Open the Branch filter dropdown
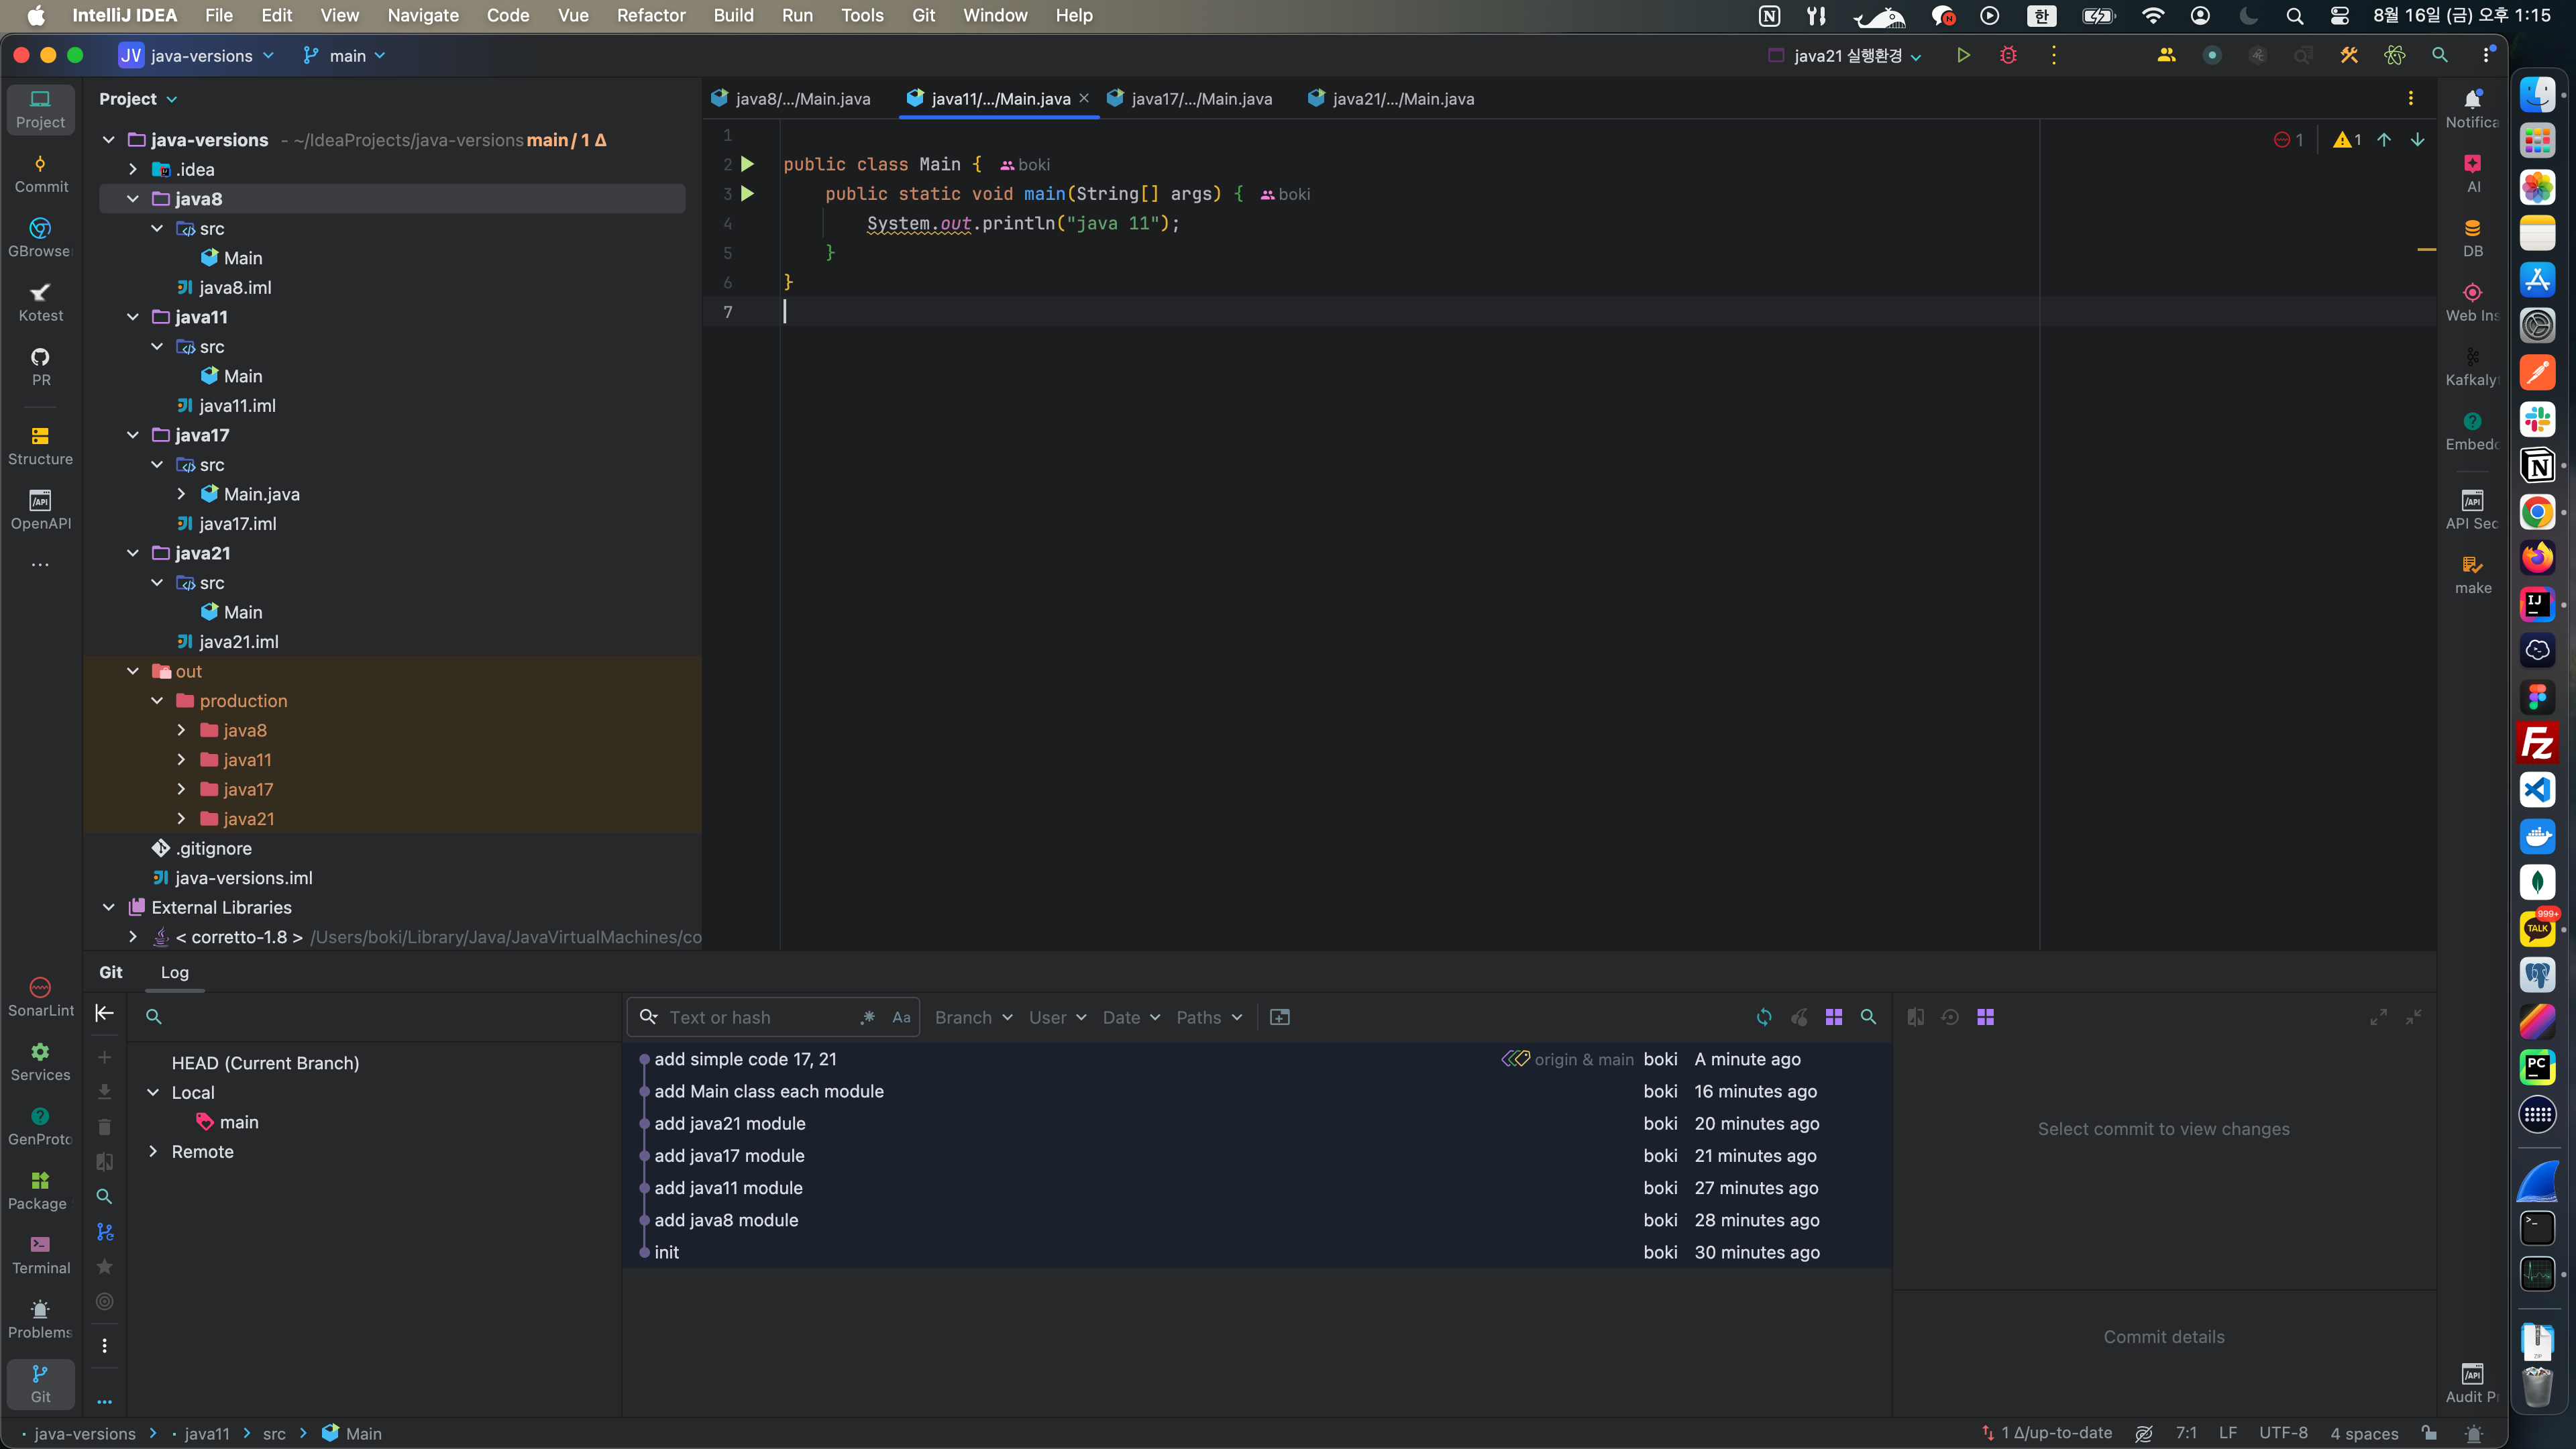The width and height of the screenshot is (2576, 1449). 973,1017
